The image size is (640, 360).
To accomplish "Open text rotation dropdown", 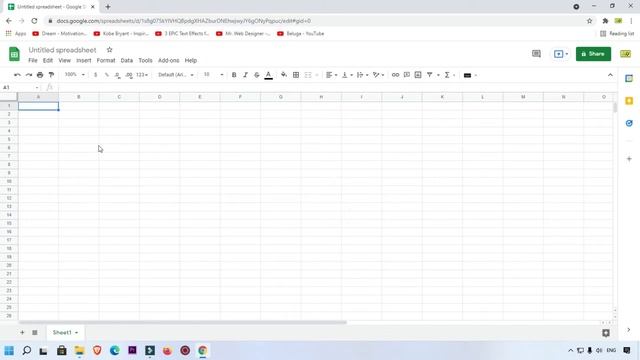I will 378,75.
